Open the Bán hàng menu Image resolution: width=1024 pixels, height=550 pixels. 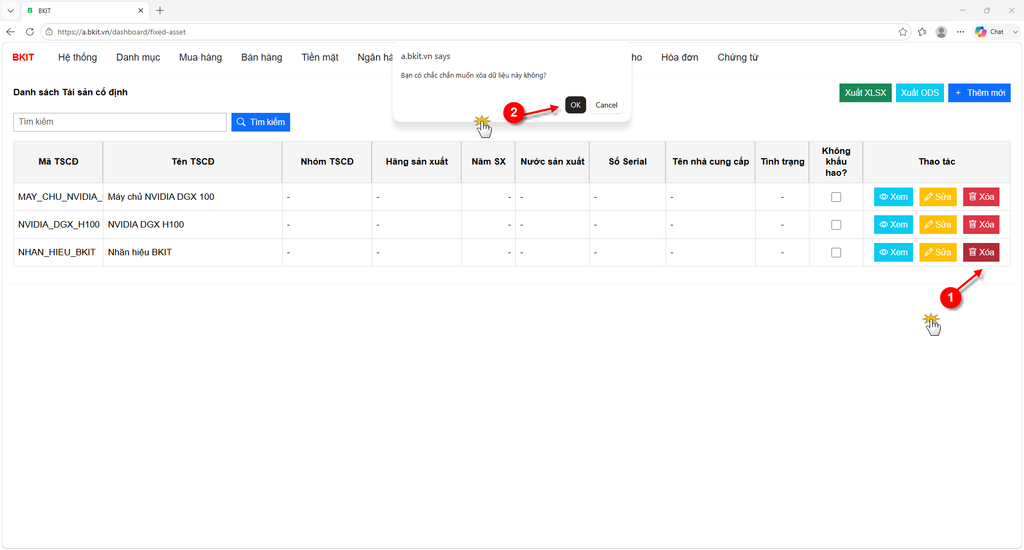click(x=261, y=57)
